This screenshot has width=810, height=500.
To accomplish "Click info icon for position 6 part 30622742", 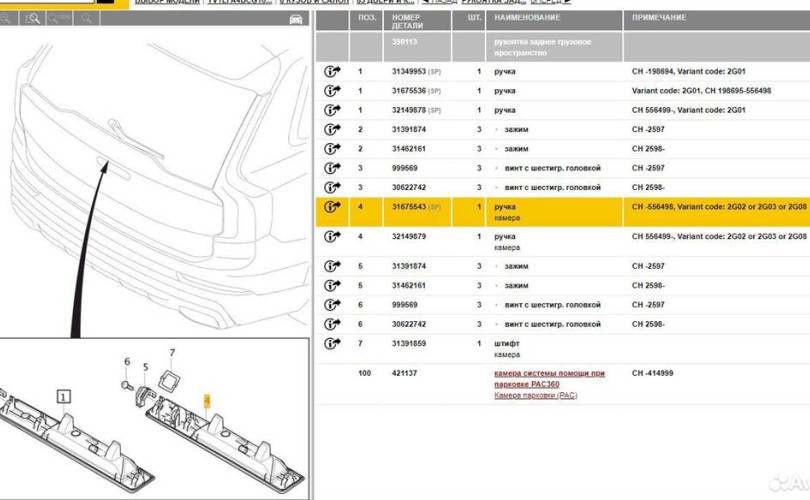I will click(x=332, y=324).
